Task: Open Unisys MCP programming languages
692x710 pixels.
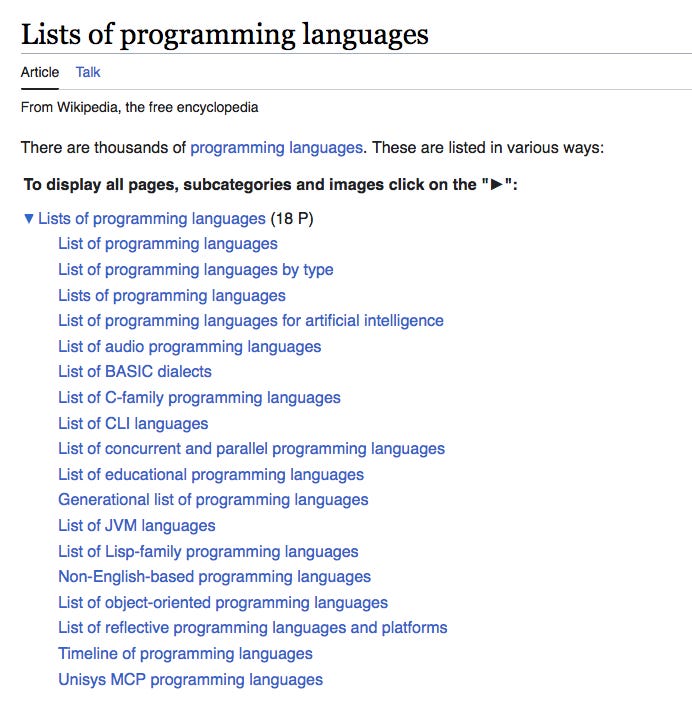Action: 191,680
